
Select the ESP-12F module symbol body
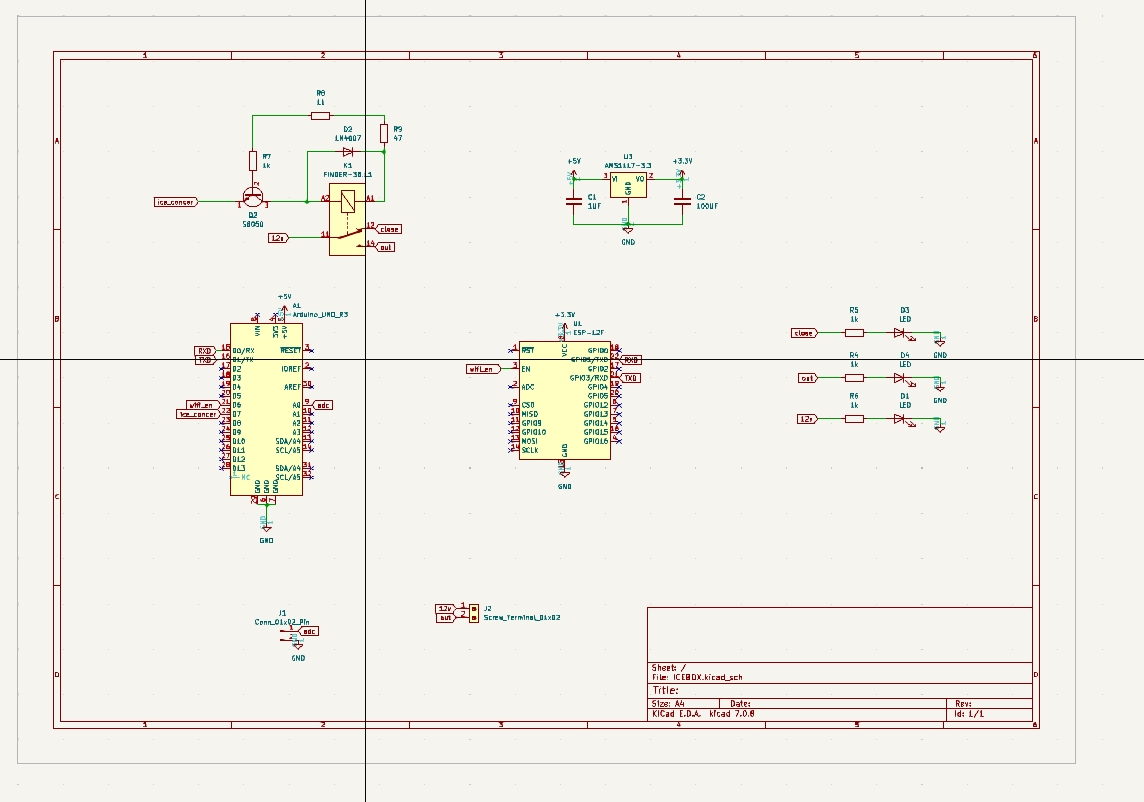tap(565, 401)
